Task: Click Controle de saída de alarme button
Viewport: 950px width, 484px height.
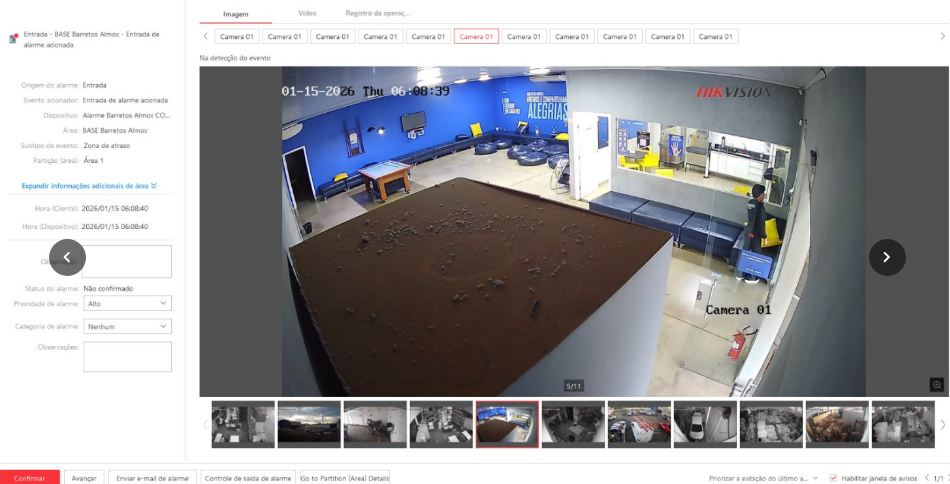Action: (247, 478)
